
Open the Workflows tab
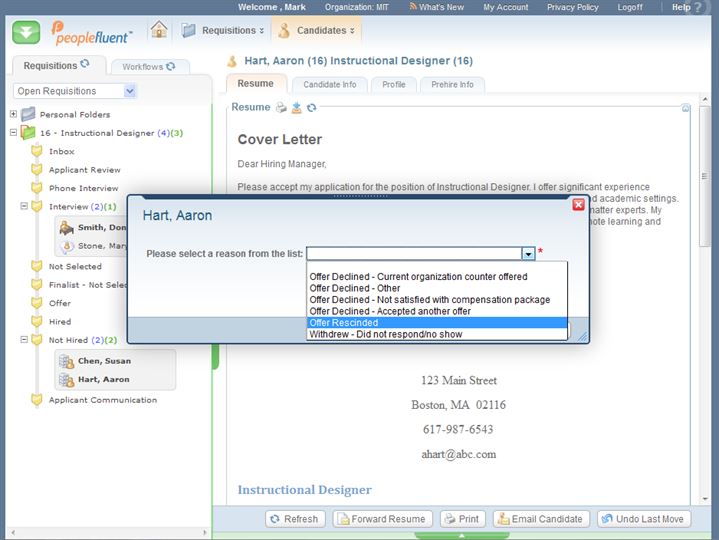pyautogui.click(x=142, y=66)
